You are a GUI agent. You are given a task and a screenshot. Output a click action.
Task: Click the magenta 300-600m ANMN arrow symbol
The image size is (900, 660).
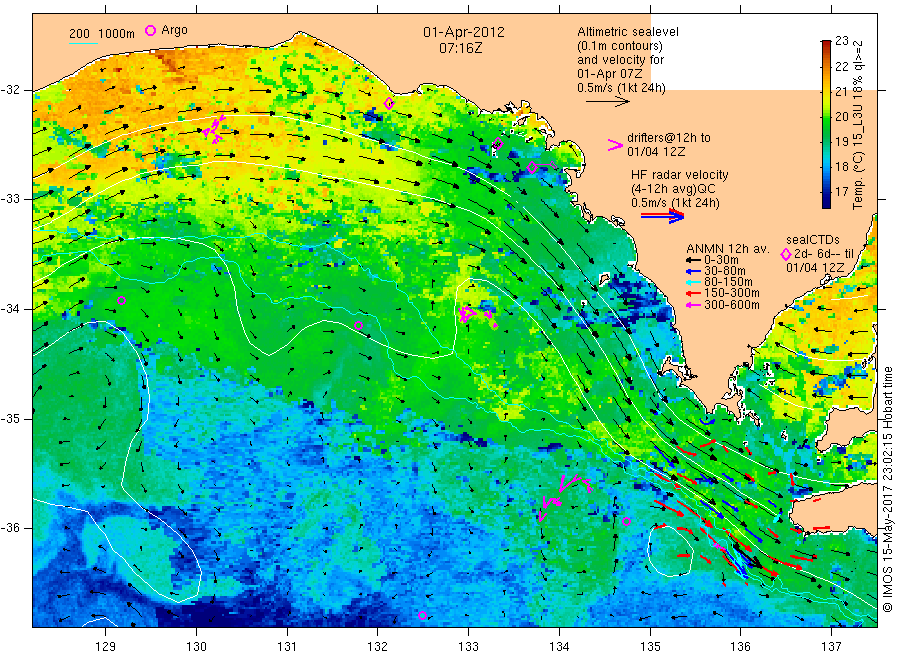coord(693,305)
